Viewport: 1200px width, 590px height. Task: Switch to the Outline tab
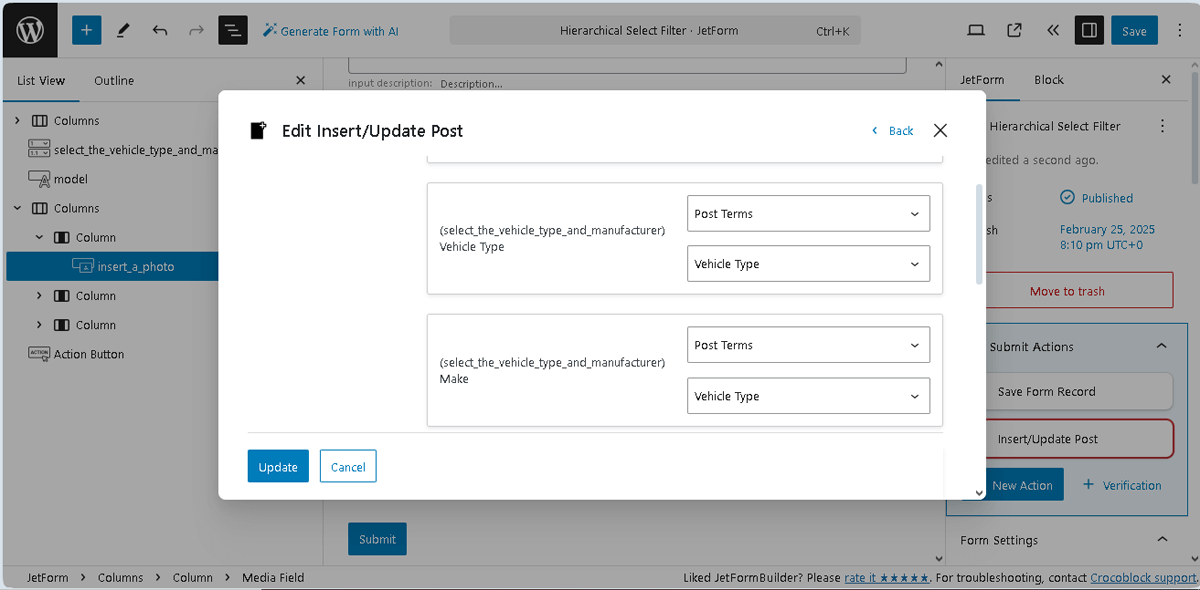[x=113, y=80]
